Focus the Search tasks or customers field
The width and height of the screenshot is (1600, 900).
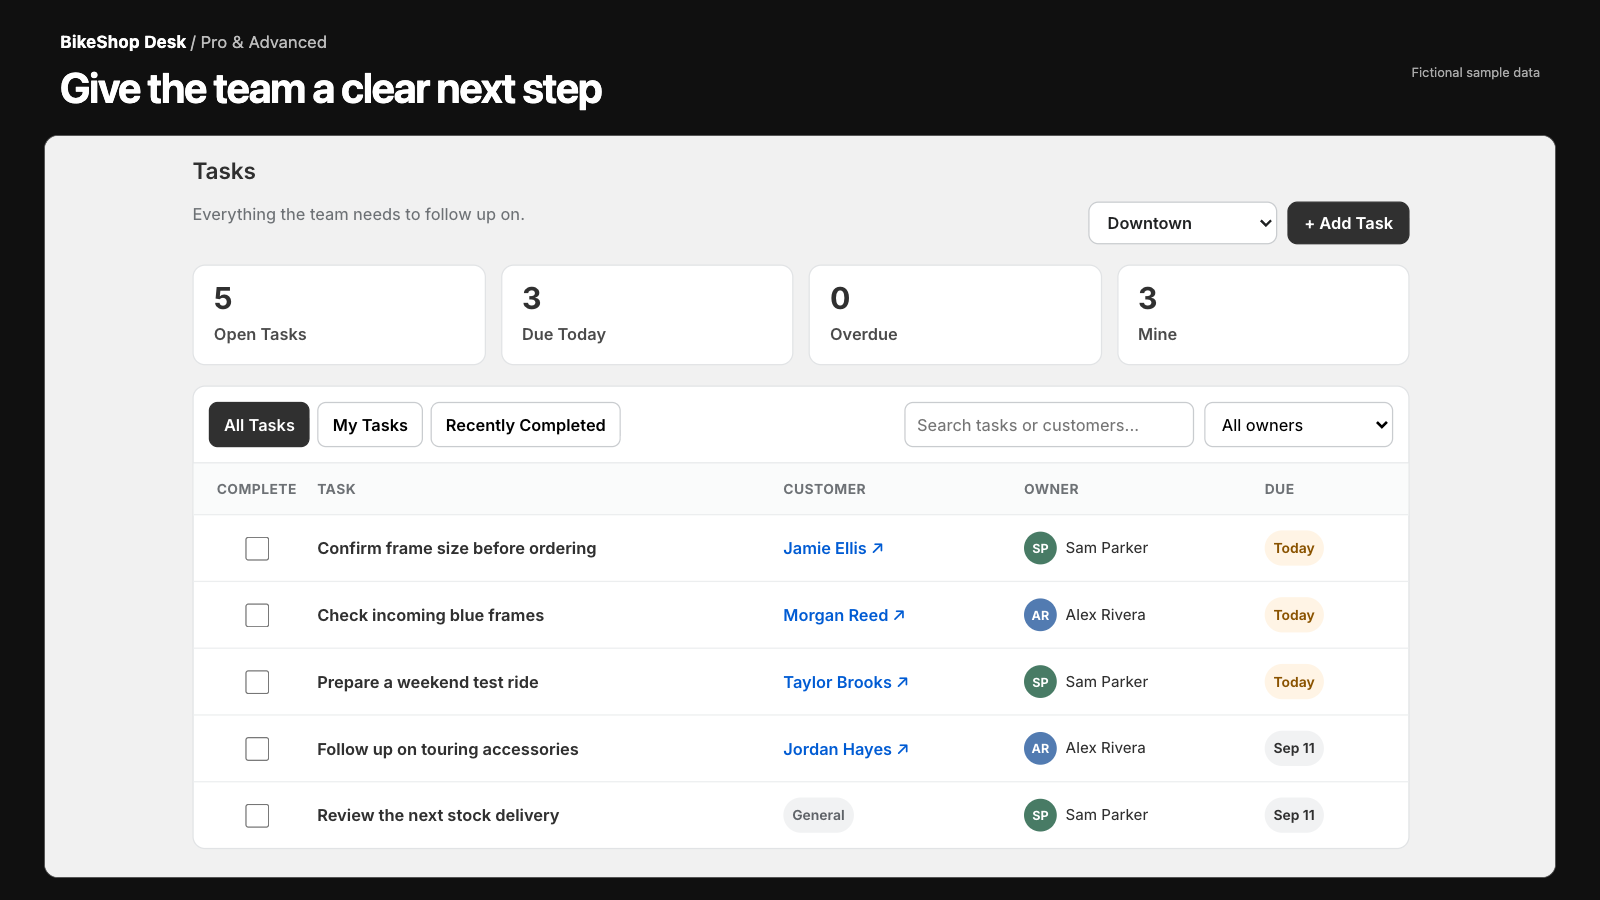[x=1049, y=425]
